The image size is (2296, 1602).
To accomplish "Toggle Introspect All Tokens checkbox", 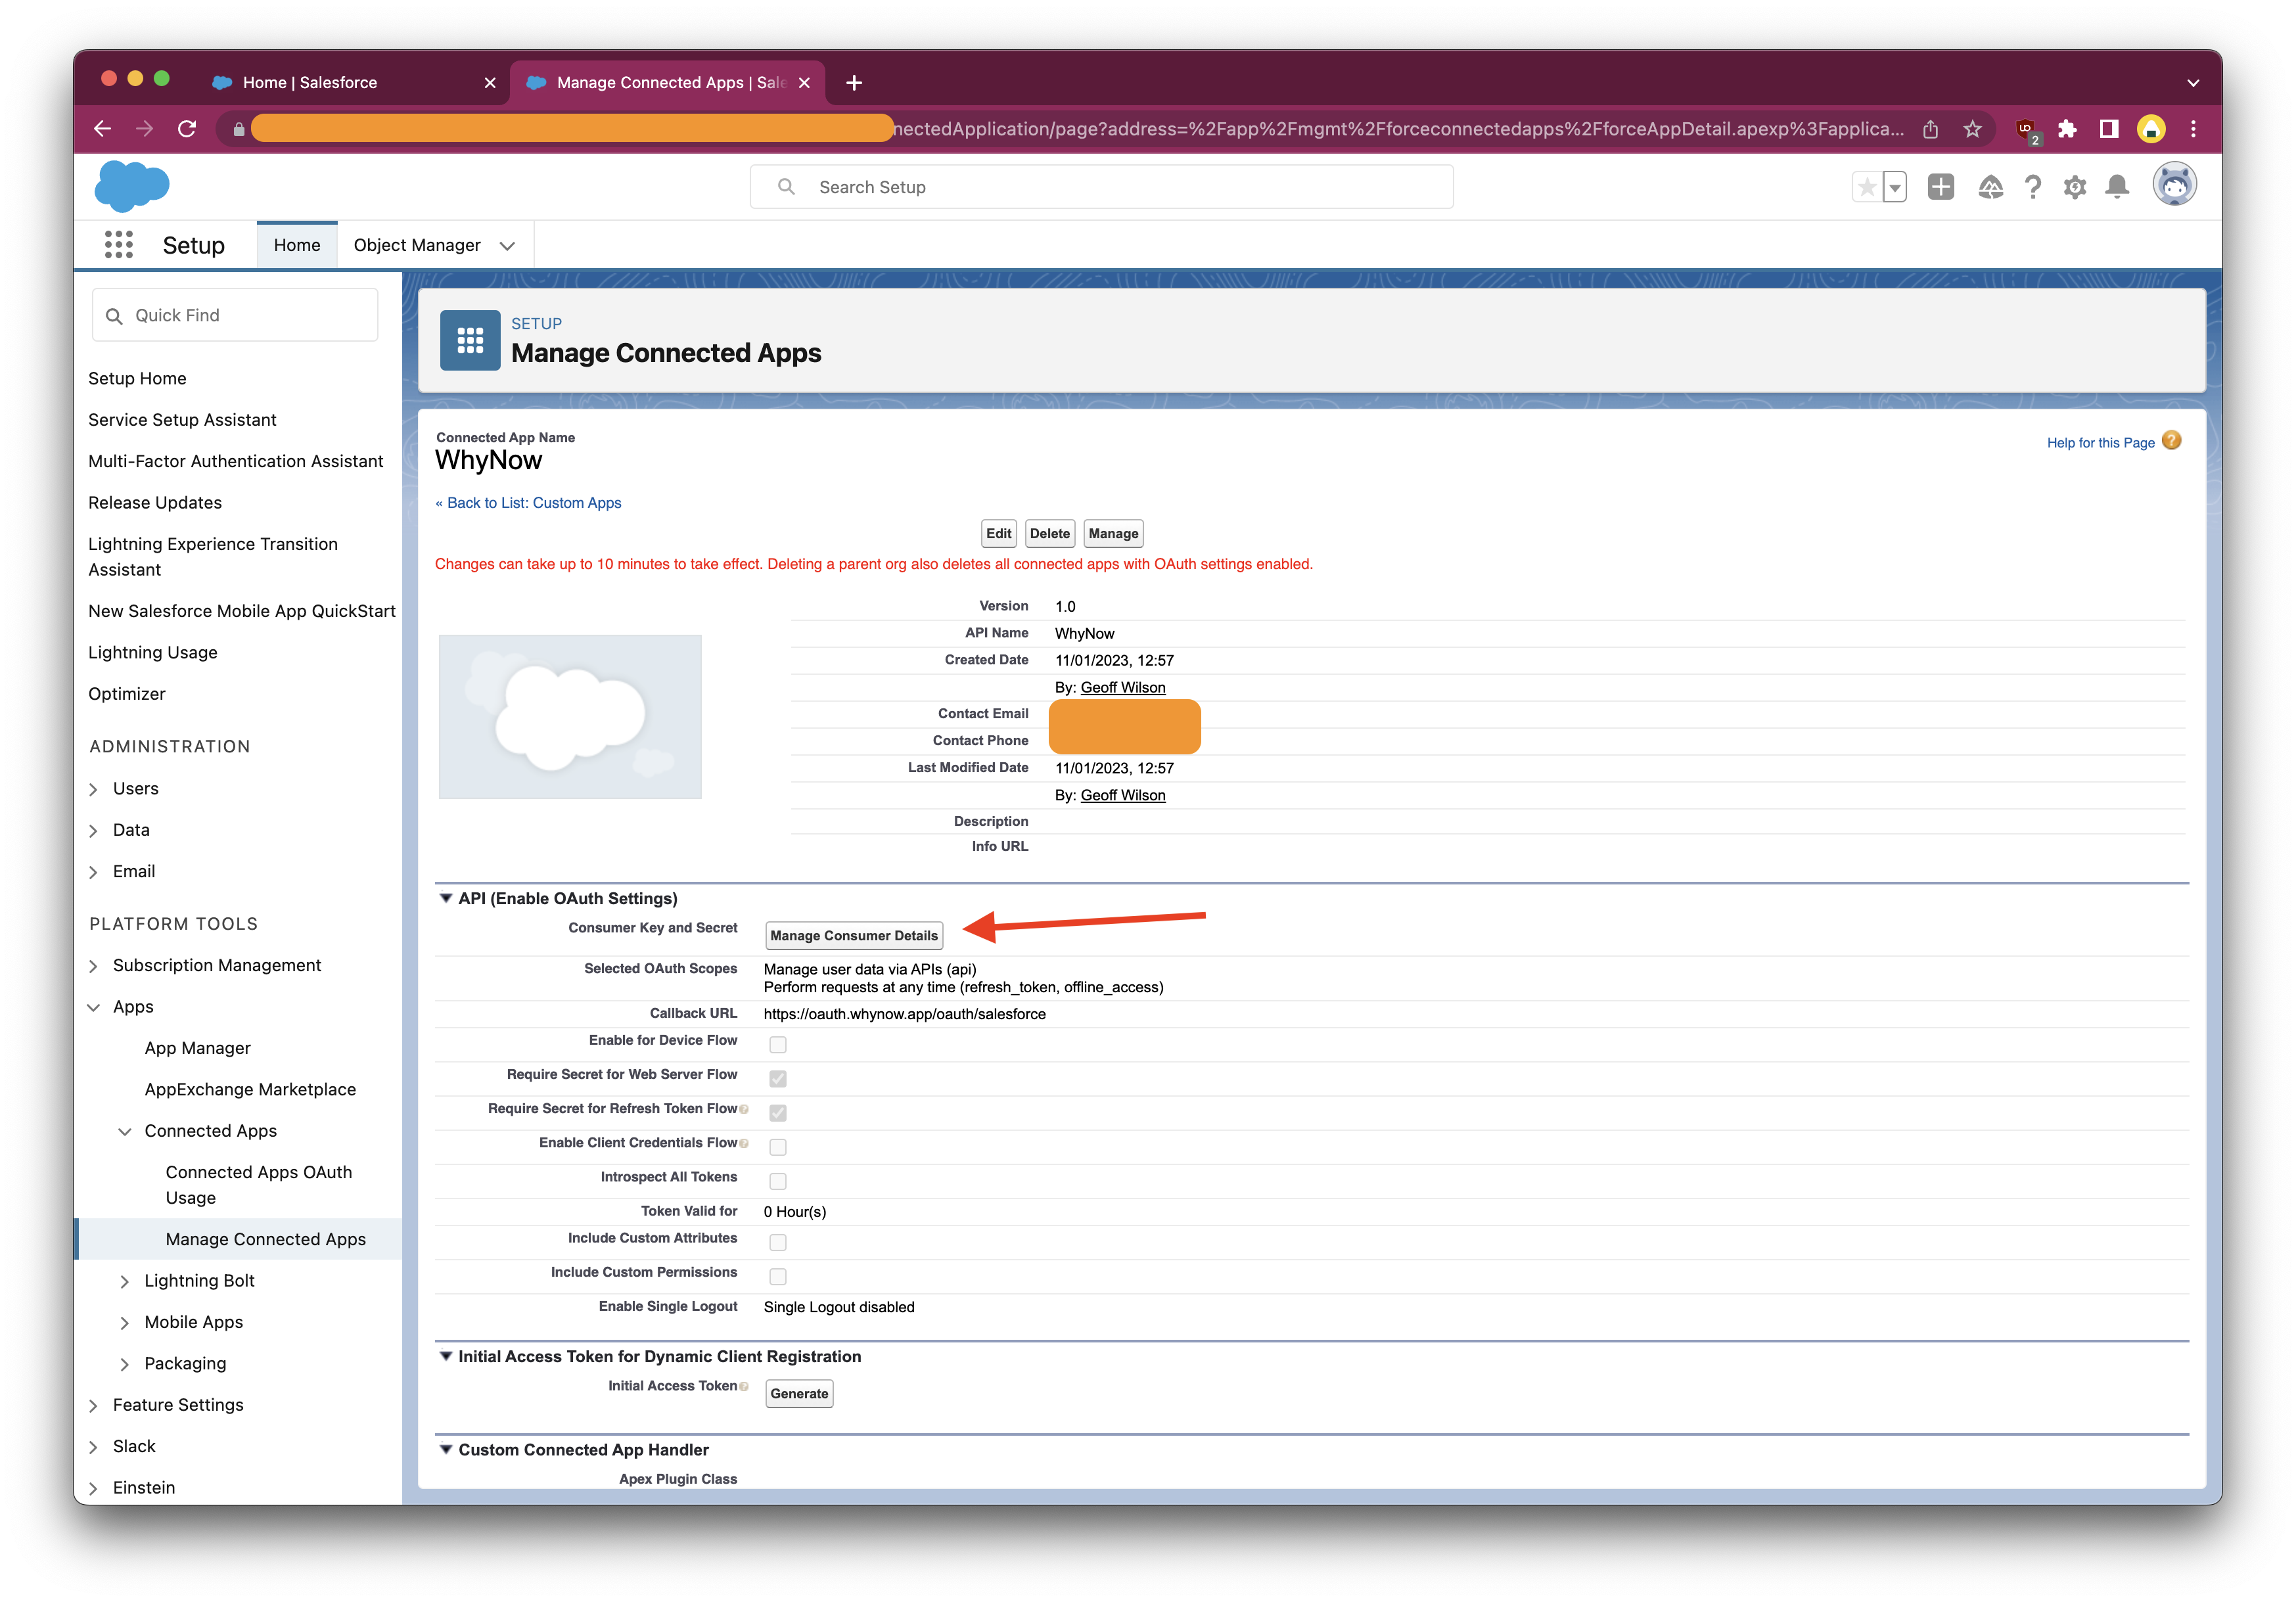I will point(778,1181).
